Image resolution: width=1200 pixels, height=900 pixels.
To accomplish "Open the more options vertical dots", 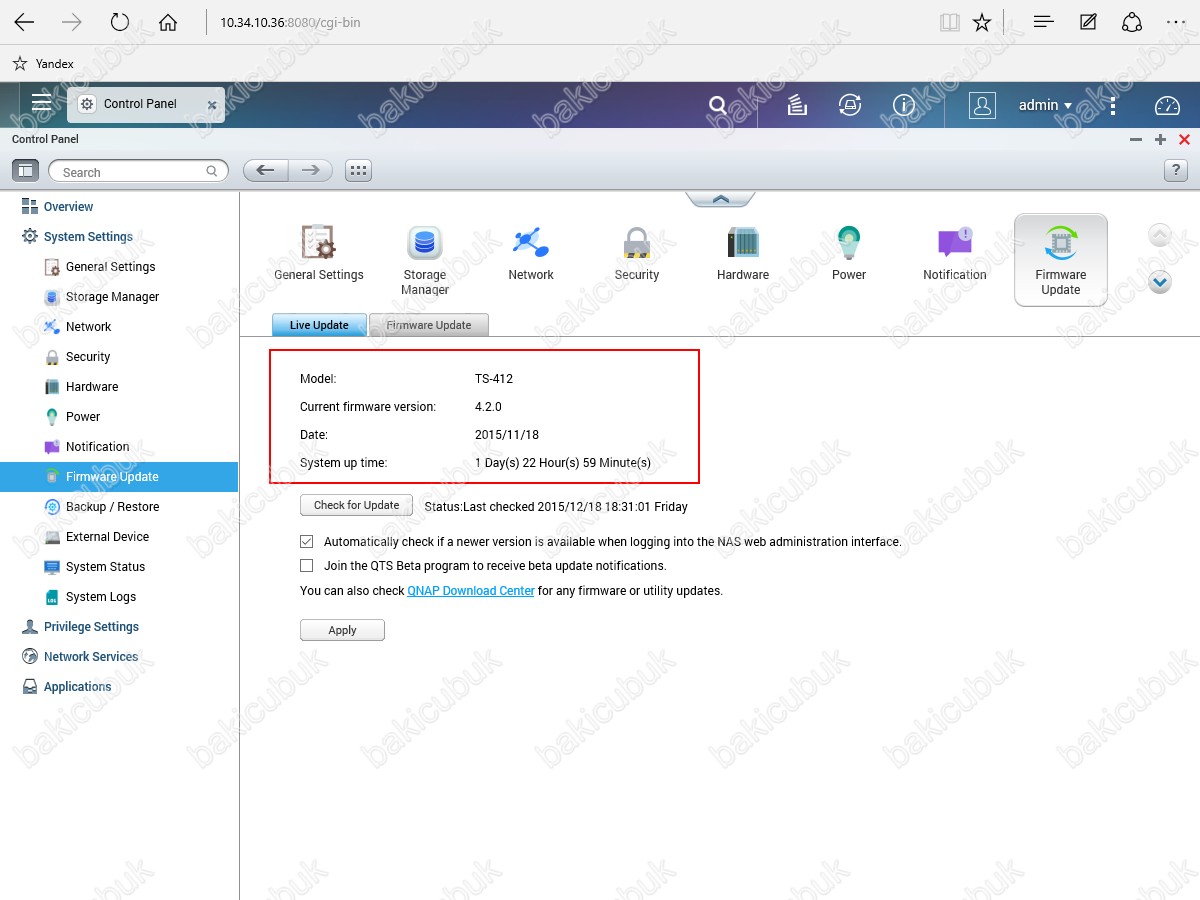I will [1113, 105].
